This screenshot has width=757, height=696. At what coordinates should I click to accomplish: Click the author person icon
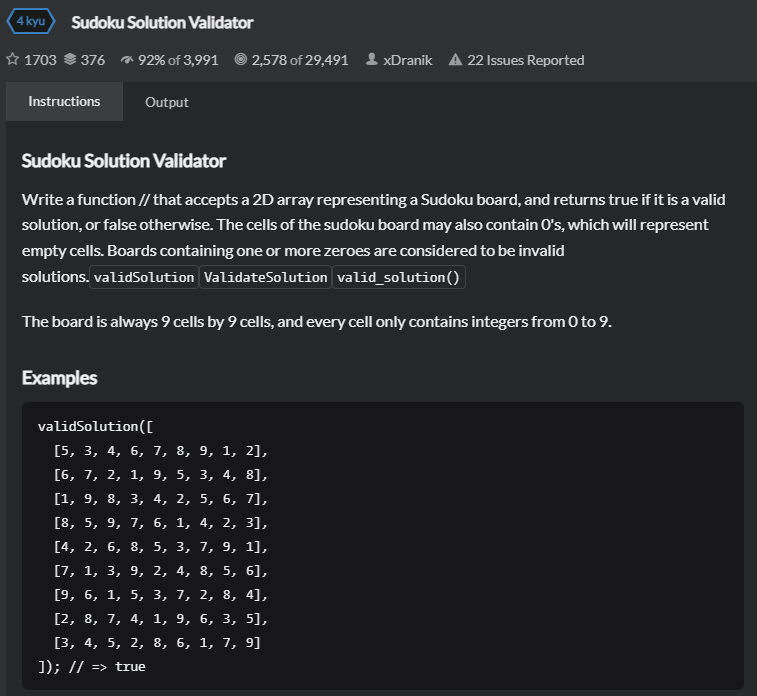pyautogui.click(x=372, y=60)
